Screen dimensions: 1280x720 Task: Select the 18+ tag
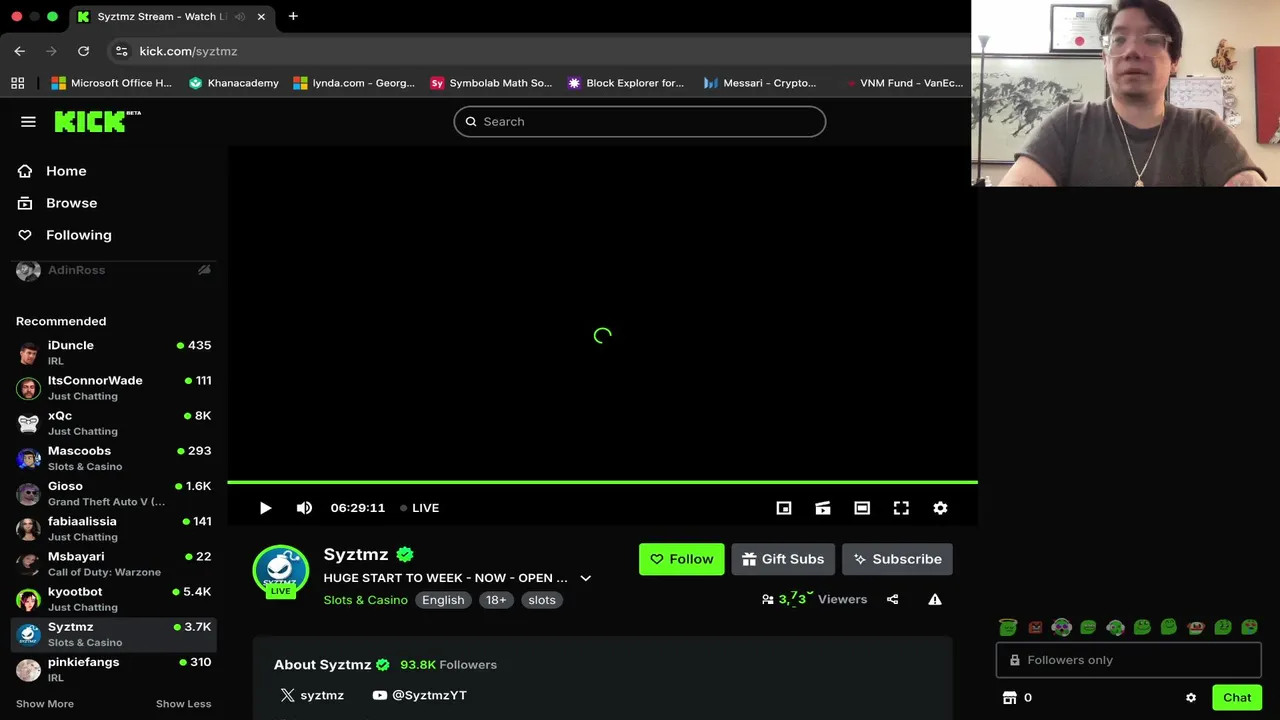pyautogui.click(x=496, y=600)
